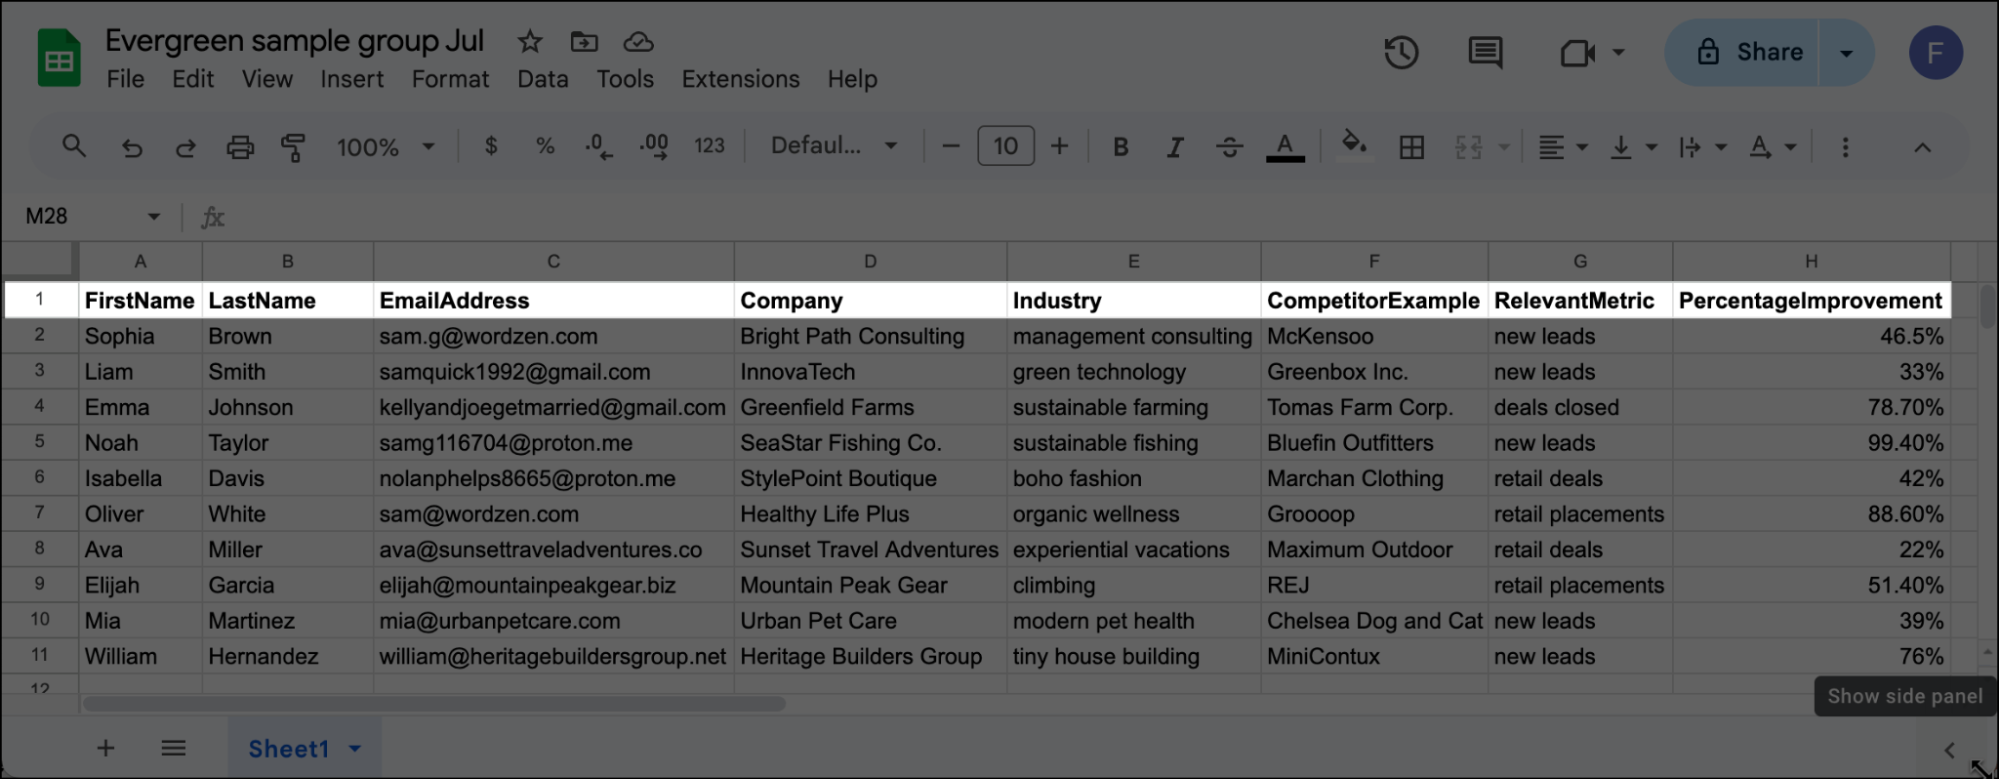Viewport: 1999px width, 779px height.
Task: Open the Data menu
Action: (x=543, y=79)
